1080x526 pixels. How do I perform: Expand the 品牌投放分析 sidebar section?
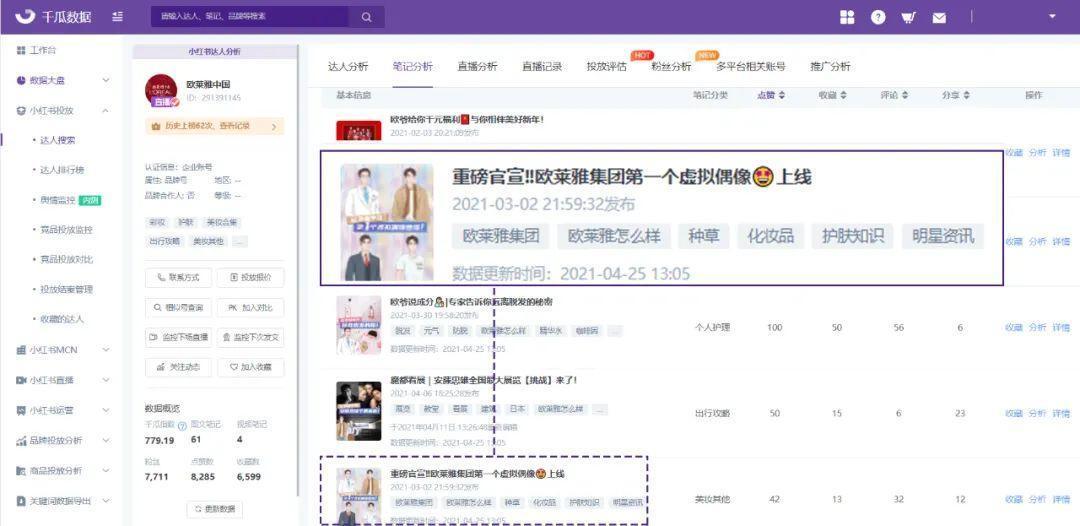[x=62, y=441]
